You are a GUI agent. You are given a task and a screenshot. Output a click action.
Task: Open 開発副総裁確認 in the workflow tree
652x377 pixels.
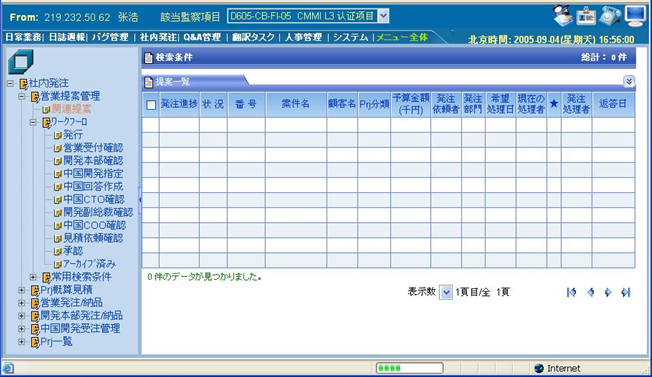click(98, 213)
